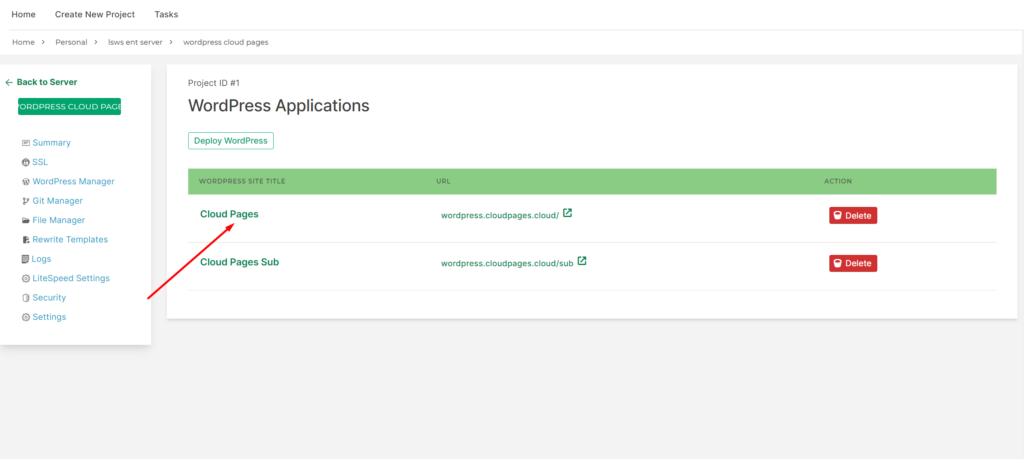Viewport: 1024px width, 459px height.
Task: Go Back to Server
Action: click(46, 82)
